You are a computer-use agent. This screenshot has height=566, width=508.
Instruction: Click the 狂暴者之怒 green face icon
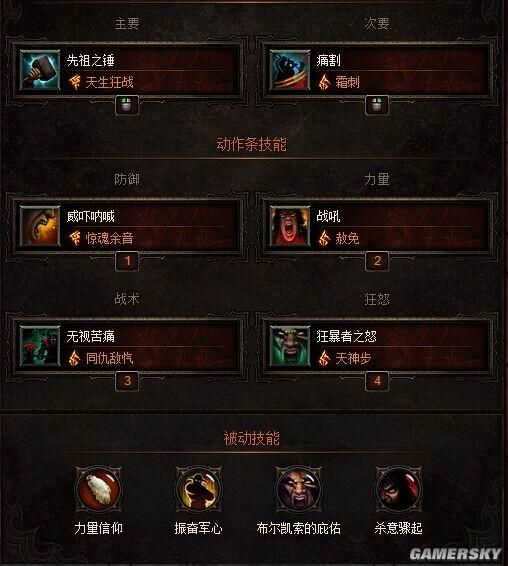[x=290, y=346]
